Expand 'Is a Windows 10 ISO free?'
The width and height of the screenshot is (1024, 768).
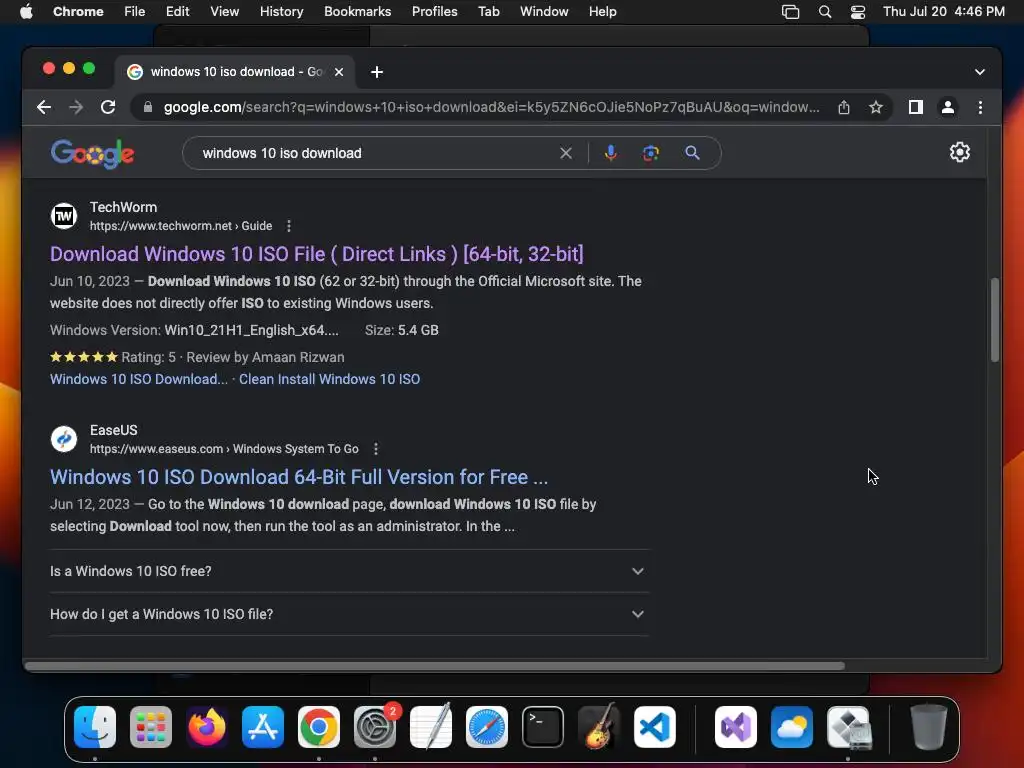(349, 571)
